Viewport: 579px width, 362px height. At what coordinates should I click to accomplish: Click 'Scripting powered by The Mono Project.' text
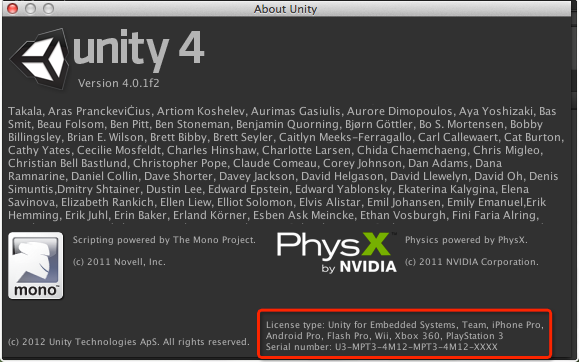tap(164, 240)
